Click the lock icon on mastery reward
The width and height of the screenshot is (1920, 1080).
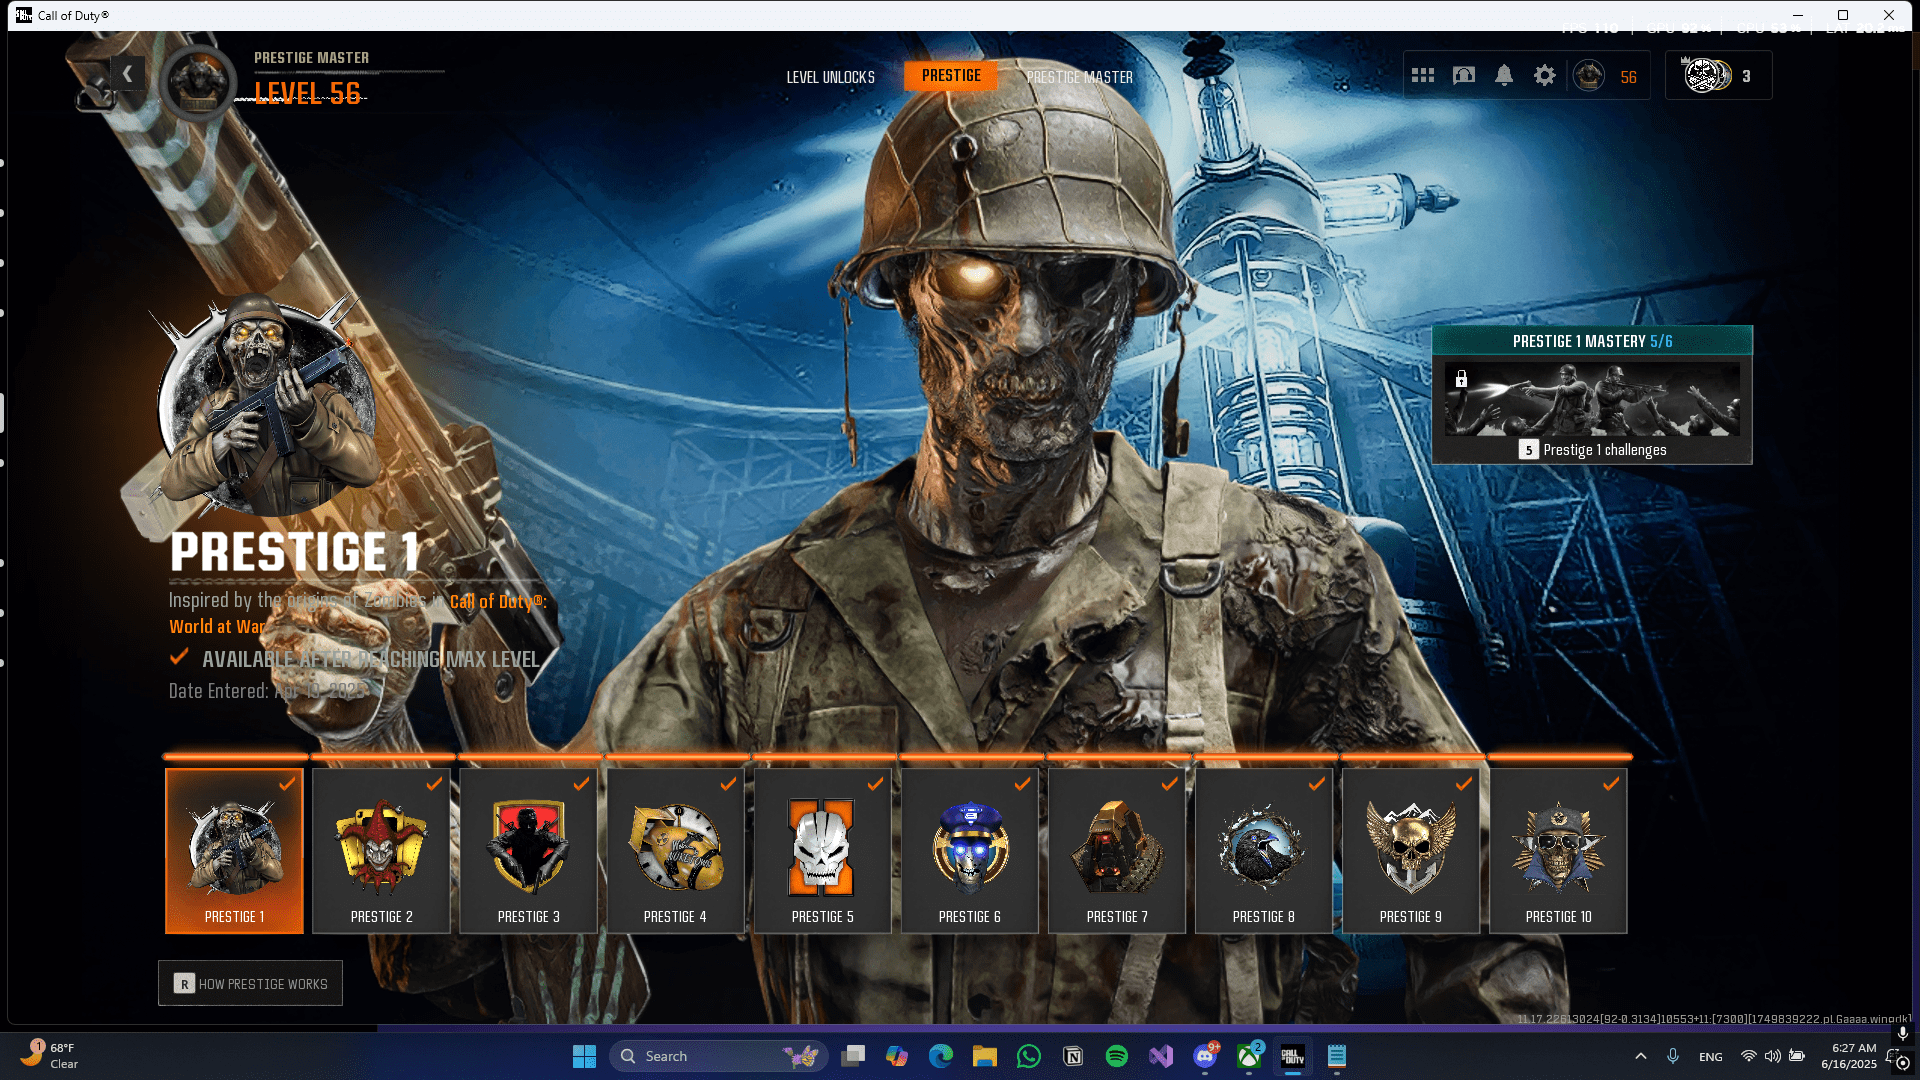1461,378
